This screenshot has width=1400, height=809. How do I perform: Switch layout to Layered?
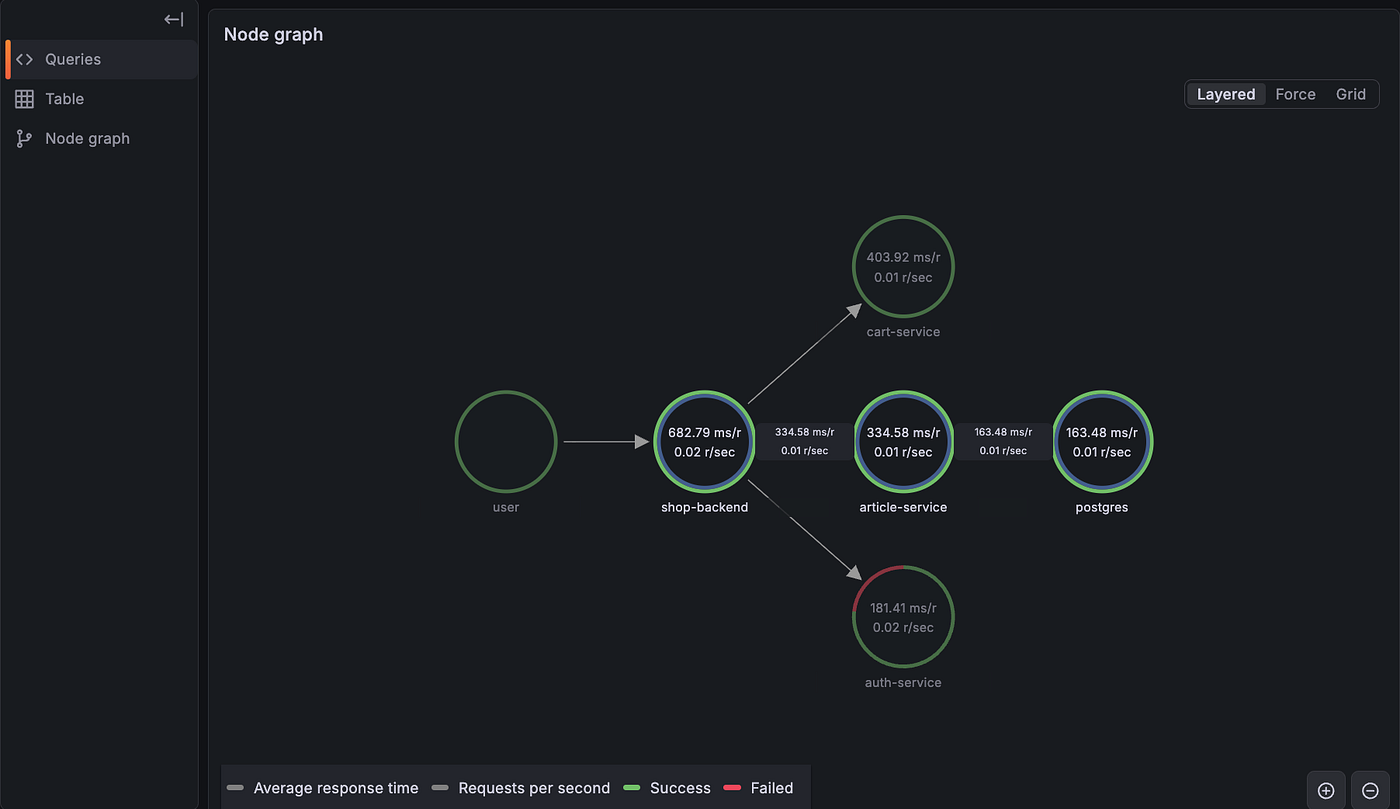pos(1226,94)
